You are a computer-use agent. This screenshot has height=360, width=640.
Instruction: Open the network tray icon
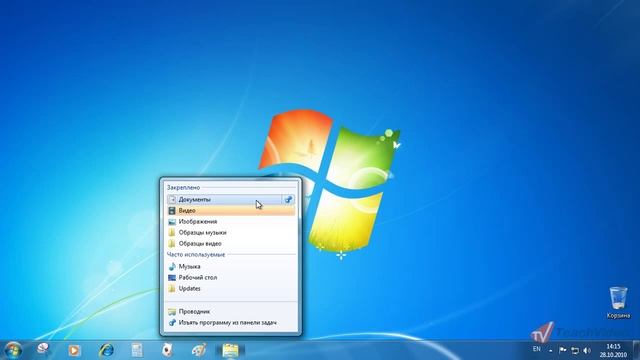click(x=575, y=350)
